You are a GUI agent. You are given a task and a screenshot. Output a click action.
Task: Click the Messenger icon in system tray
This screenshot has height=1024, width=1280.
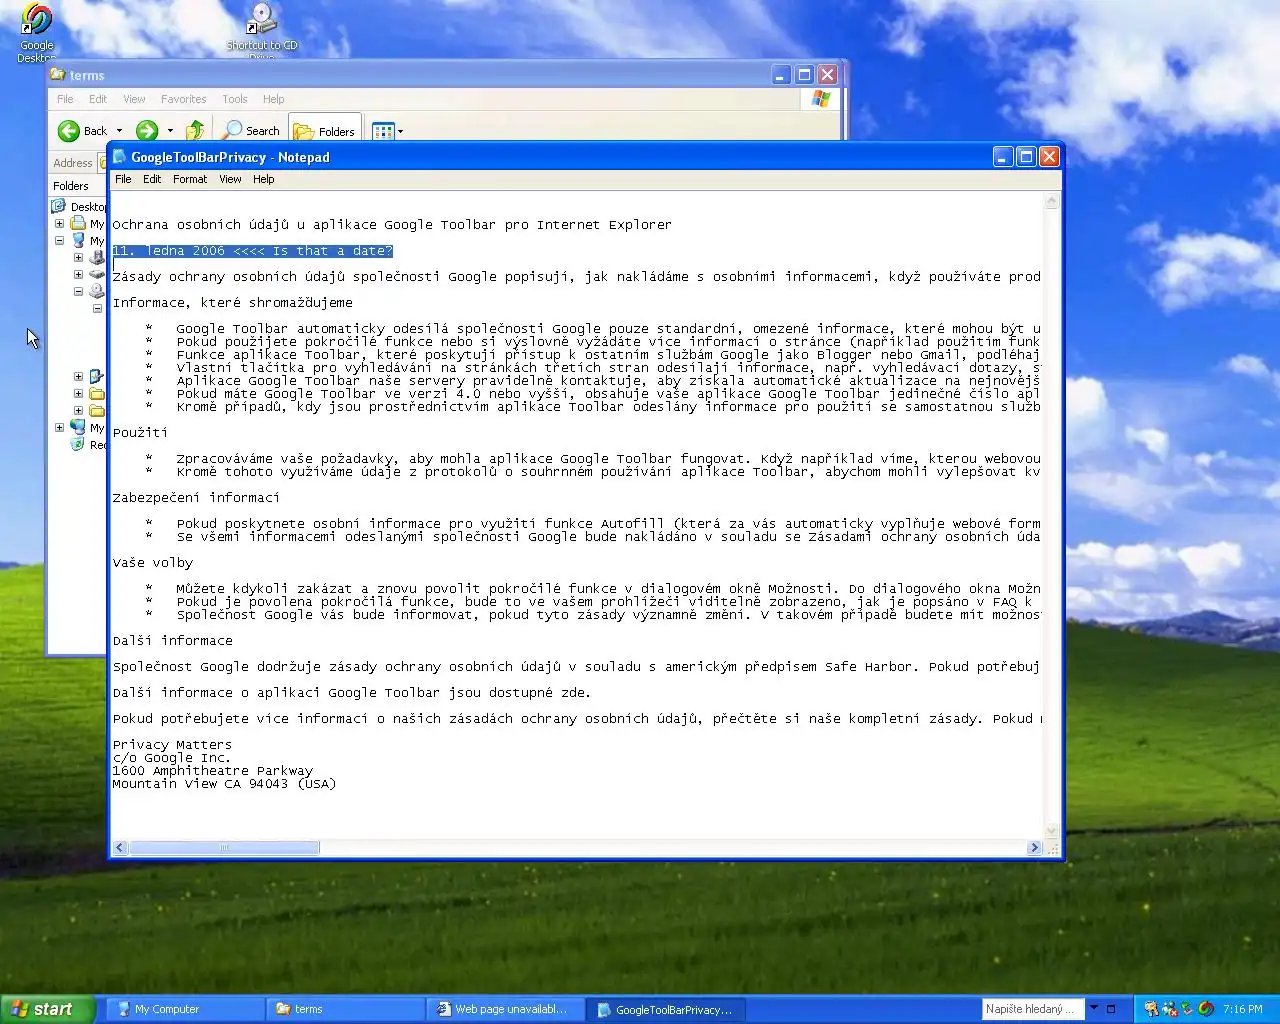[x=1170, y=1009]
